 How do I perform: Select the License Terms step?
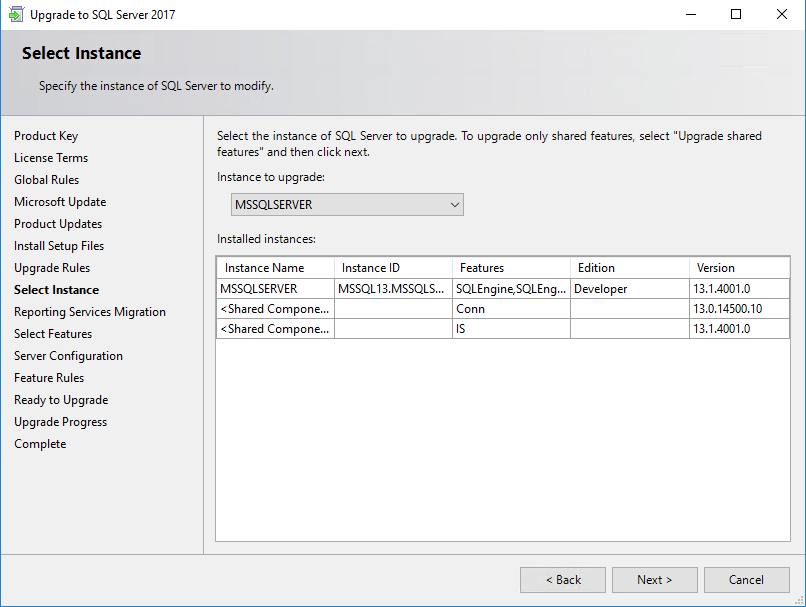click(51, 158)
